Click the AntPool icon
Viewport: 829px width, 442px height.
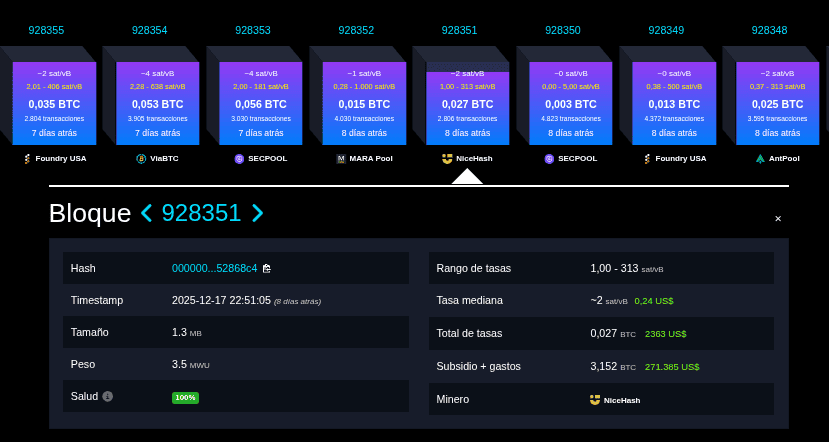[760, 159]
